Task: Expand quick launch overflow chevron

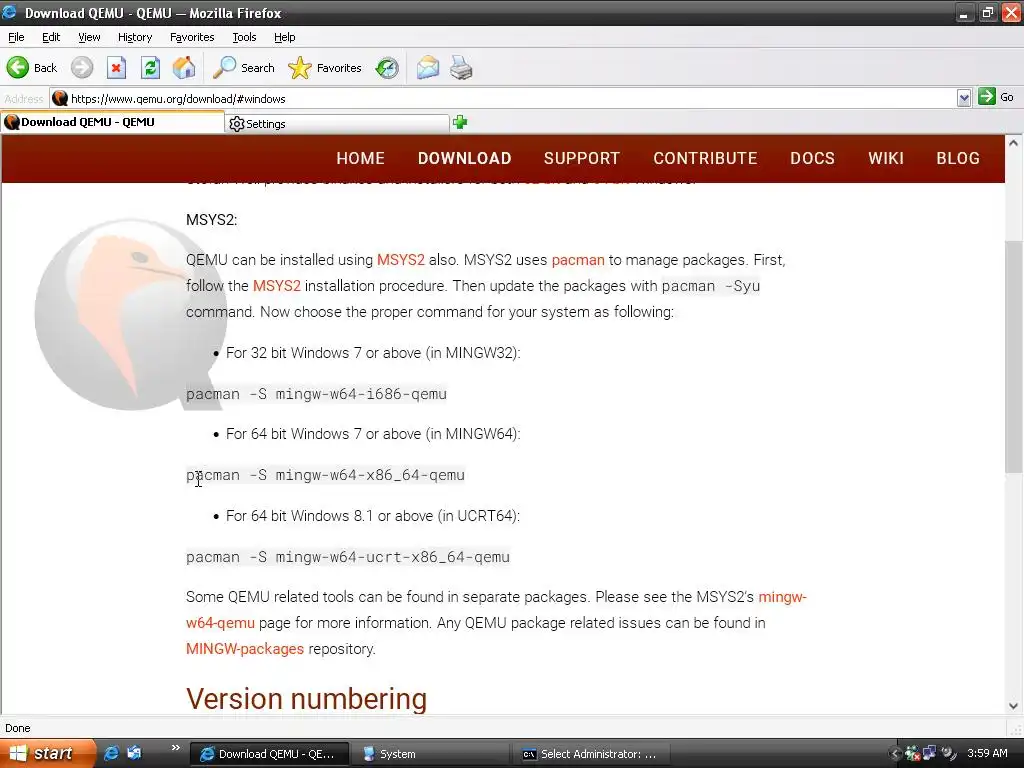Action: (x=175, y=748)
